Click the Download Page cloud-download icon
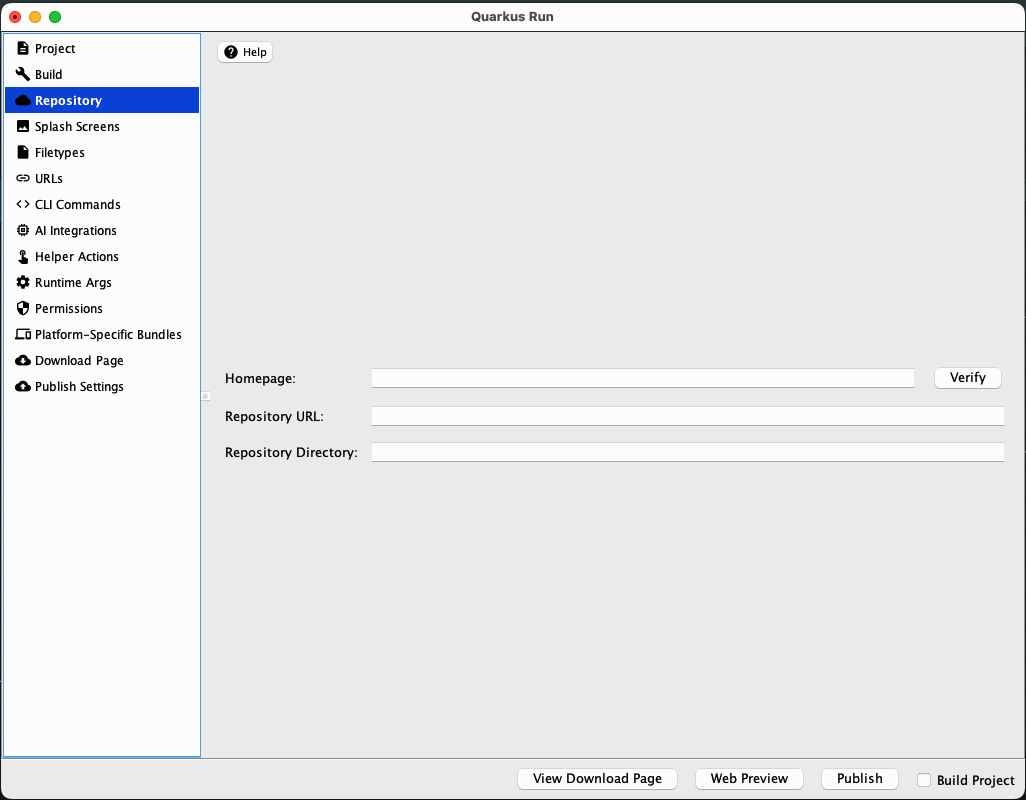The width and height of the screenshot is (1026, 800). tap(23, 360)
